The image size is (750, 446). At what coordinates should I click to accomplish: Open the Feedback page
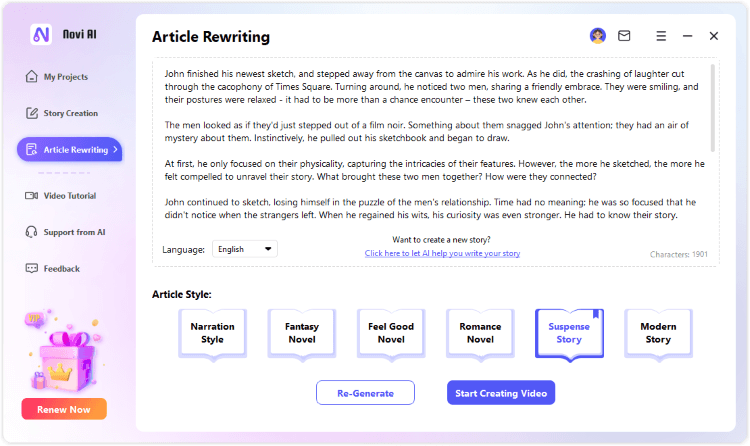point(62,268)
